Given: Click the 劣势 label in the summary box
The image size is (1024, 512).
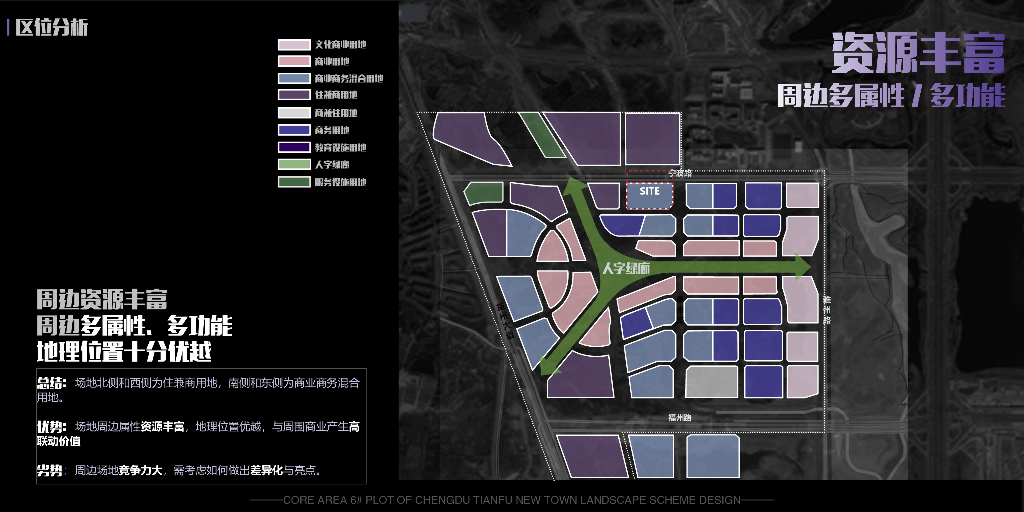Looking at the screenshot, I should click(x=52, y=470).
